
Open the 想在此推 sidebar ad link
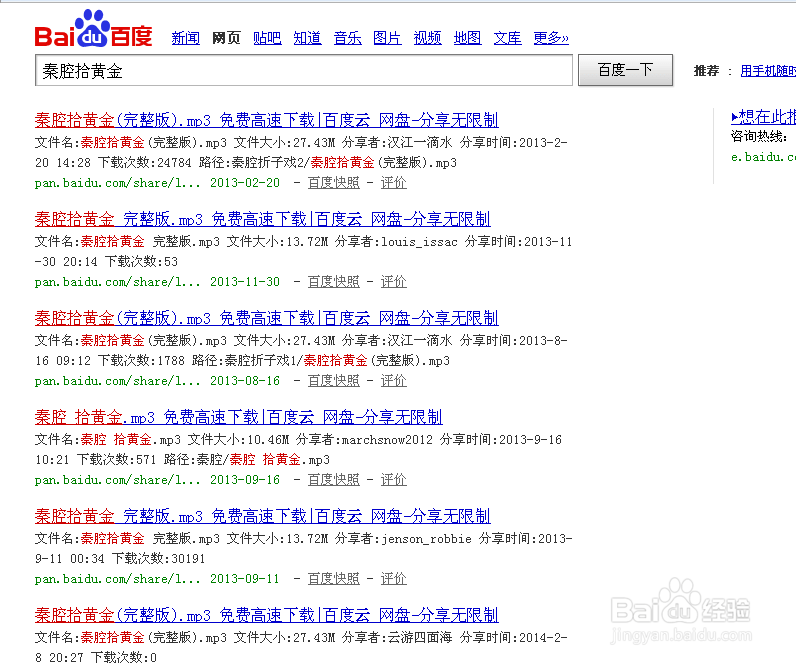tap(764, 117)
